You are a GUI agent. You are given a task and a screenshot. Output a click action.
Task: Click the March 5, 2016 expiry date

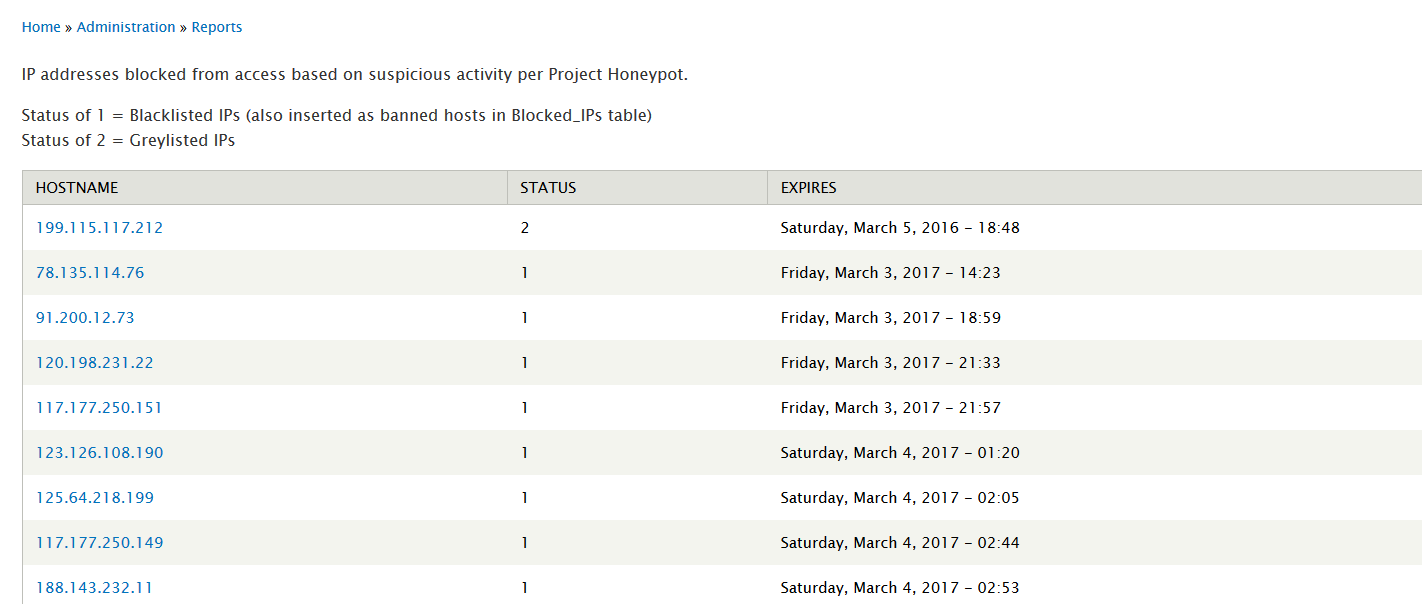pyautogui.click(x=900, y=228)
